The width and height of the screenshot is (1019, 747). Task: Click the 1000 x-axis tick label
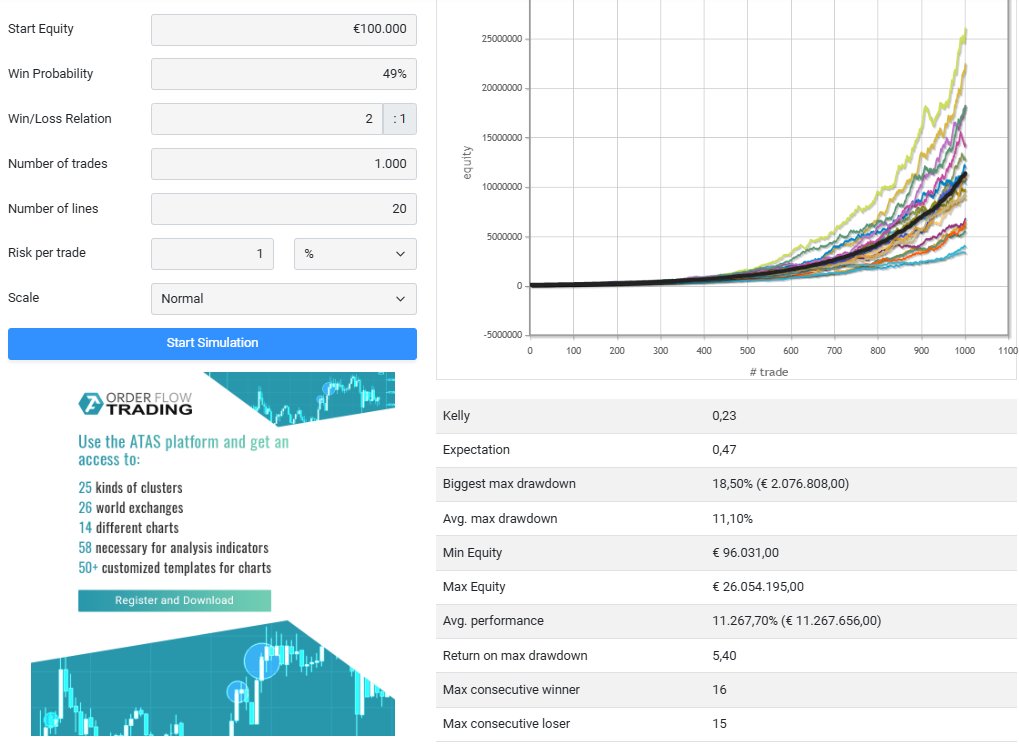(964, 351)
